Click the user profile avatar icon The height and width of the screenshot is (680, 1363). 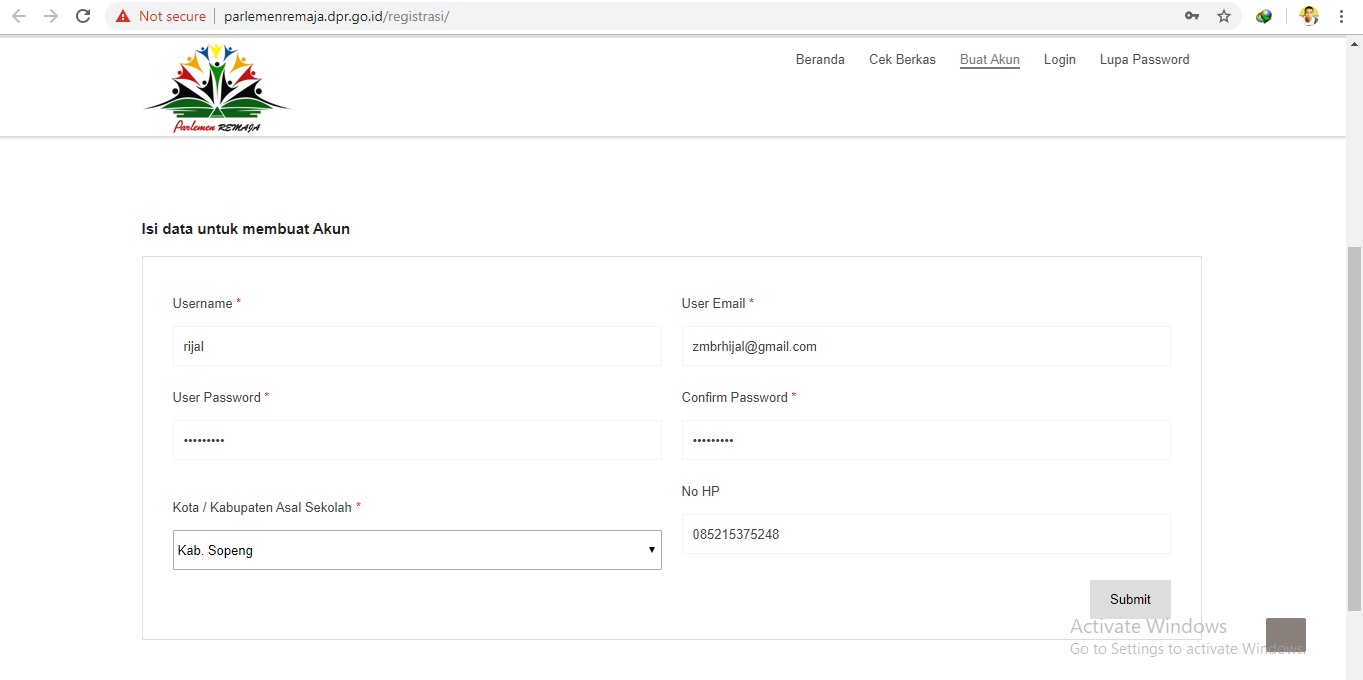point(1308,16)
